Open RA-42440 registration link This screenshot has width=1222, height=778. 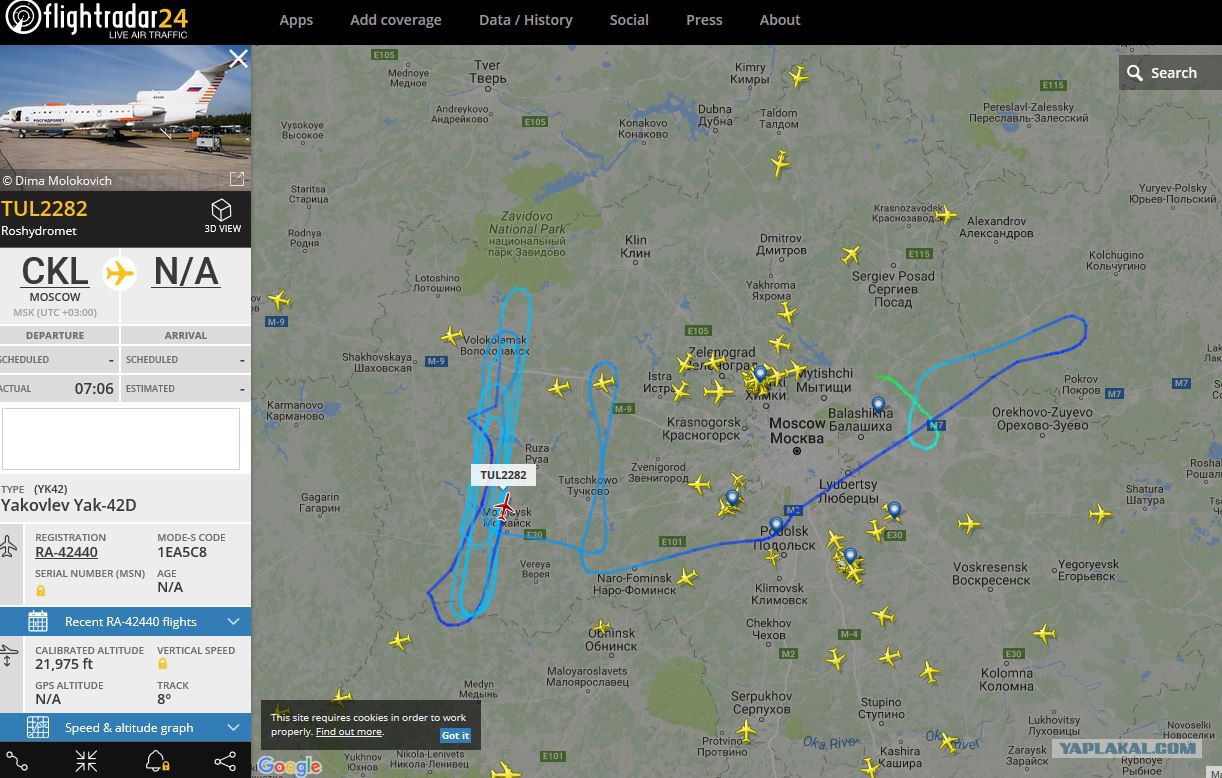66,552
